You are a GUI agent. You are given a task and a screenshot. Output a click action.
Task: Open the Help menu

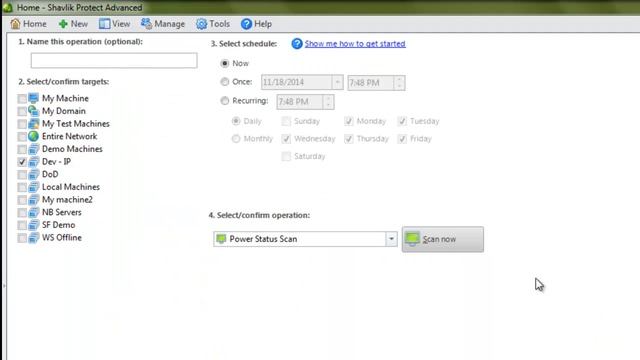pyautogui.click(x=256, y=24)
